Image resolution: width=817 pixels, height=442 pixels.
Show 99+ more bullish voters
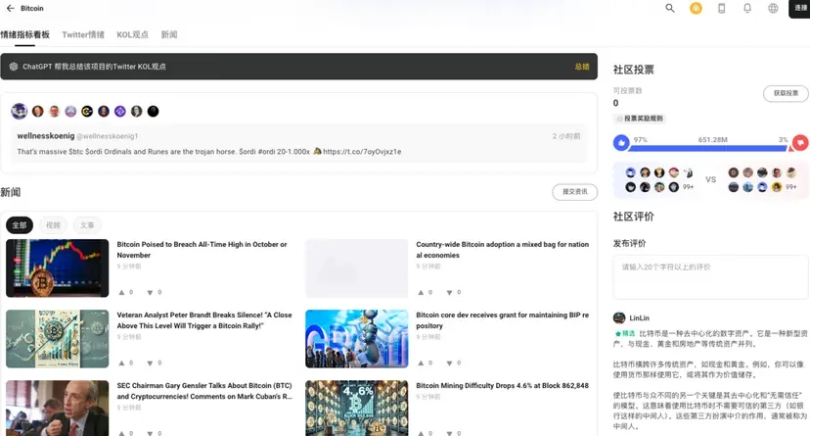pyautogui.click(x=688, y=187)
